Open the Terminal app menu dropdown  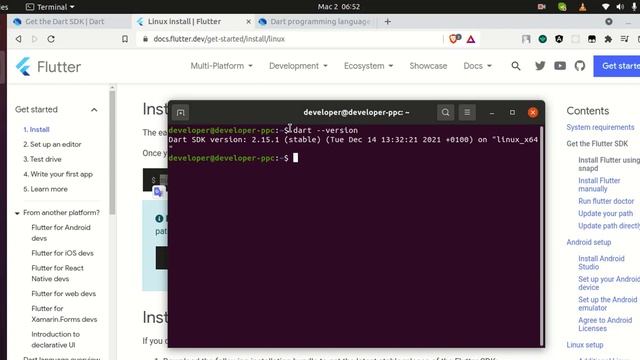50,7
